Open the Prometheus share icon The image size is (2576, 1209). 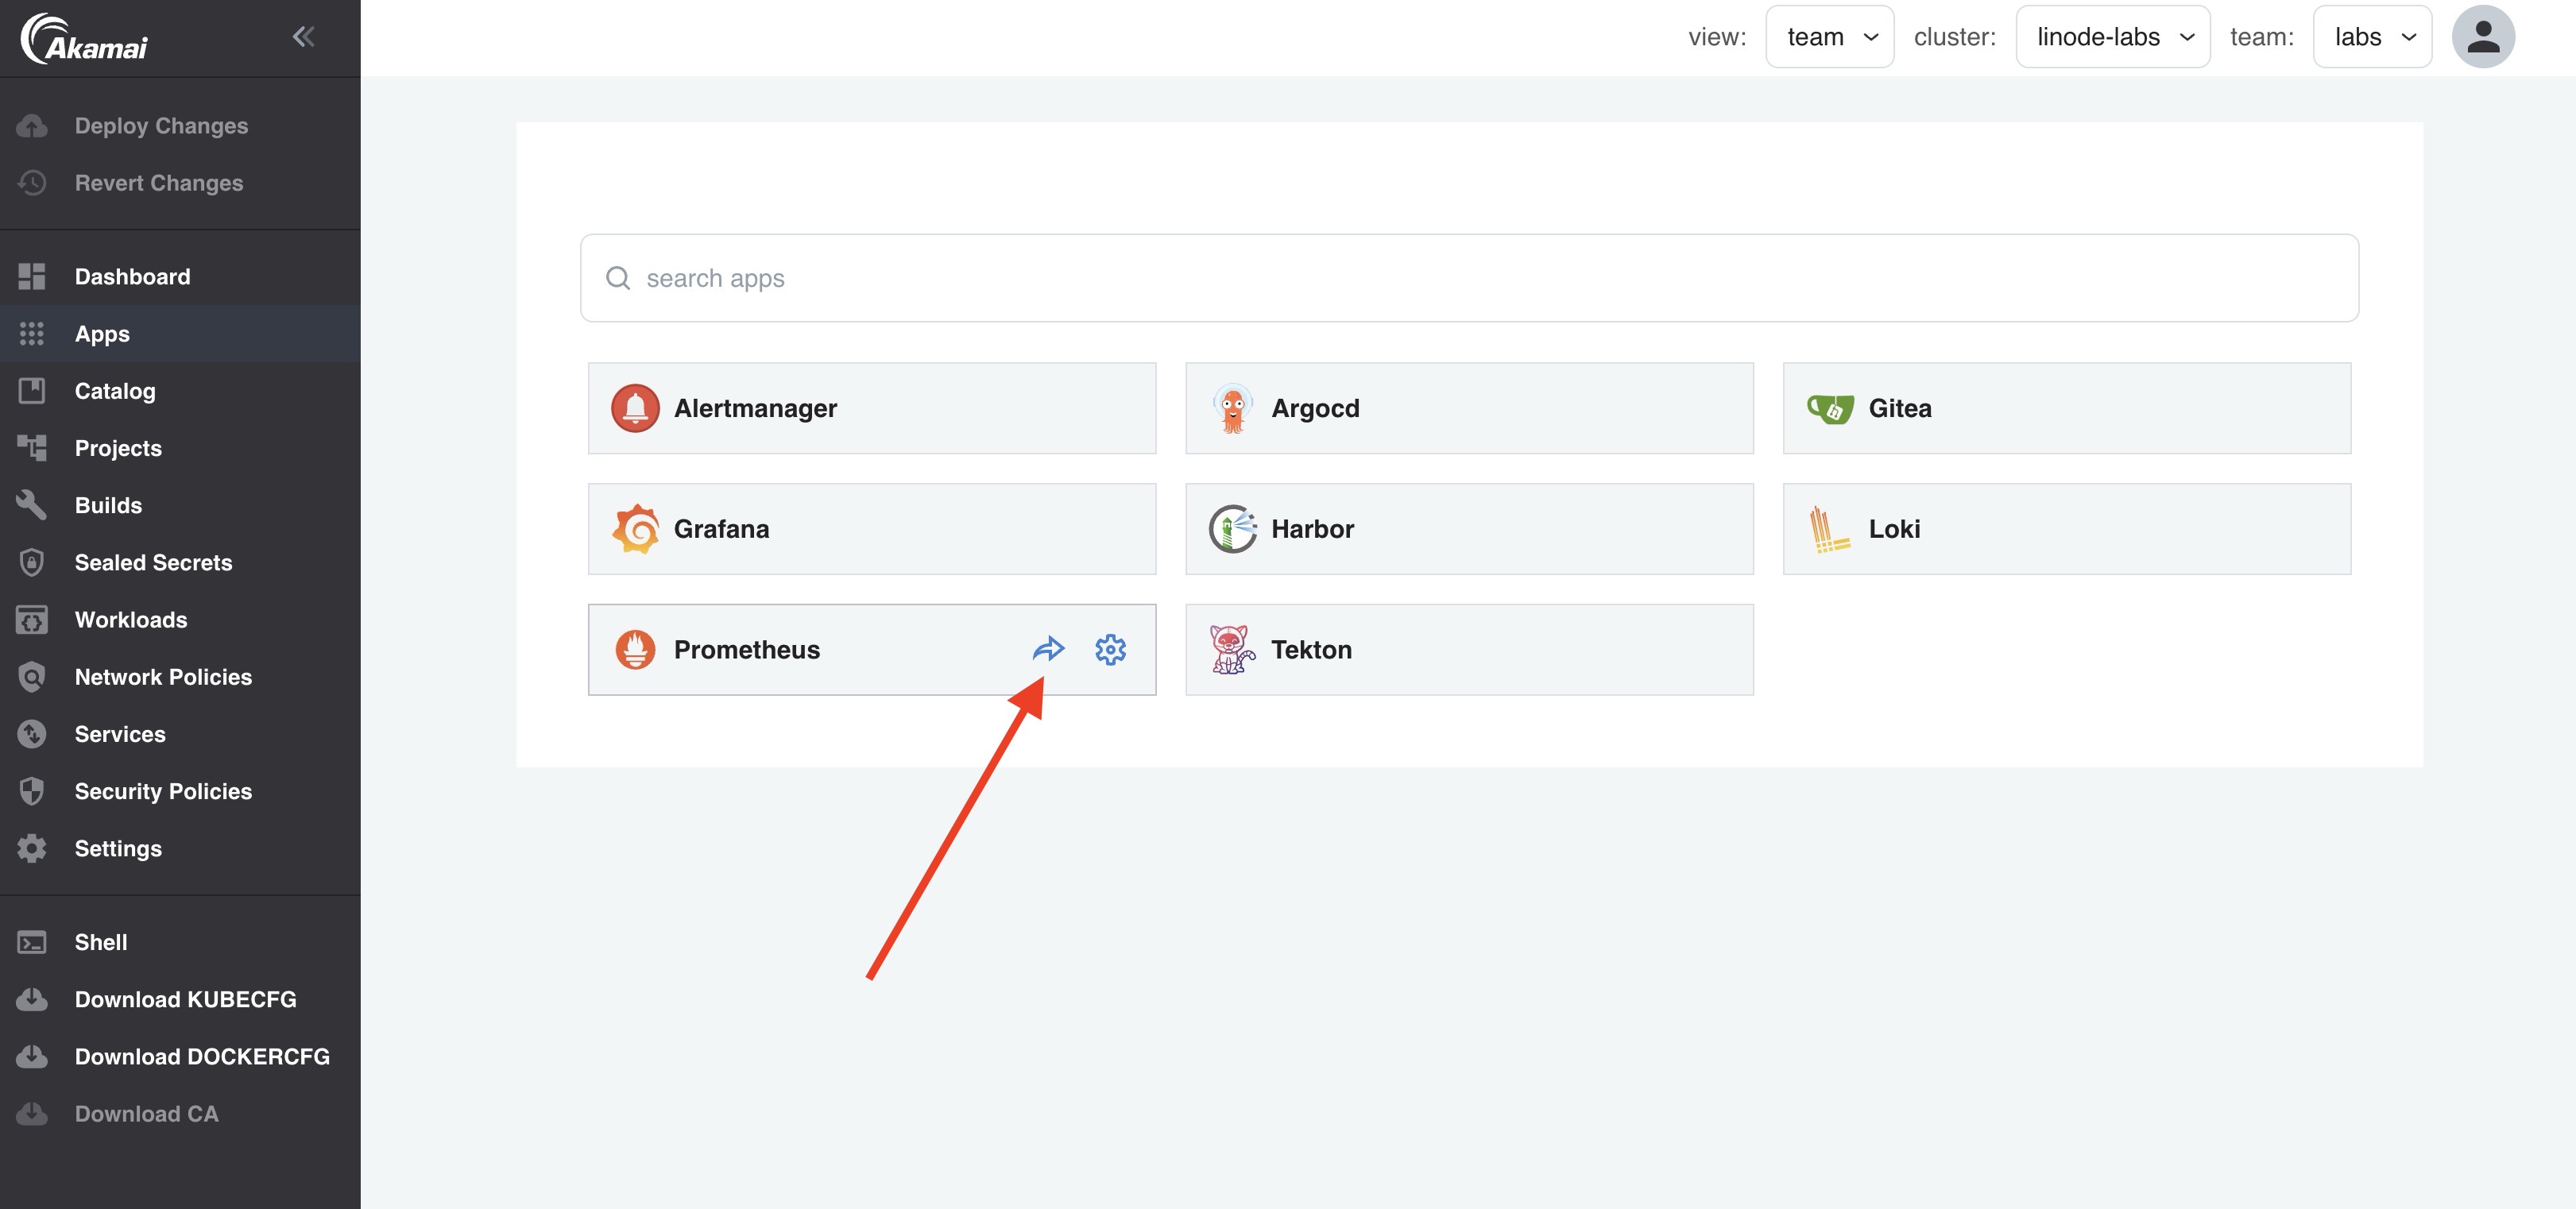tap(1048, 649)
